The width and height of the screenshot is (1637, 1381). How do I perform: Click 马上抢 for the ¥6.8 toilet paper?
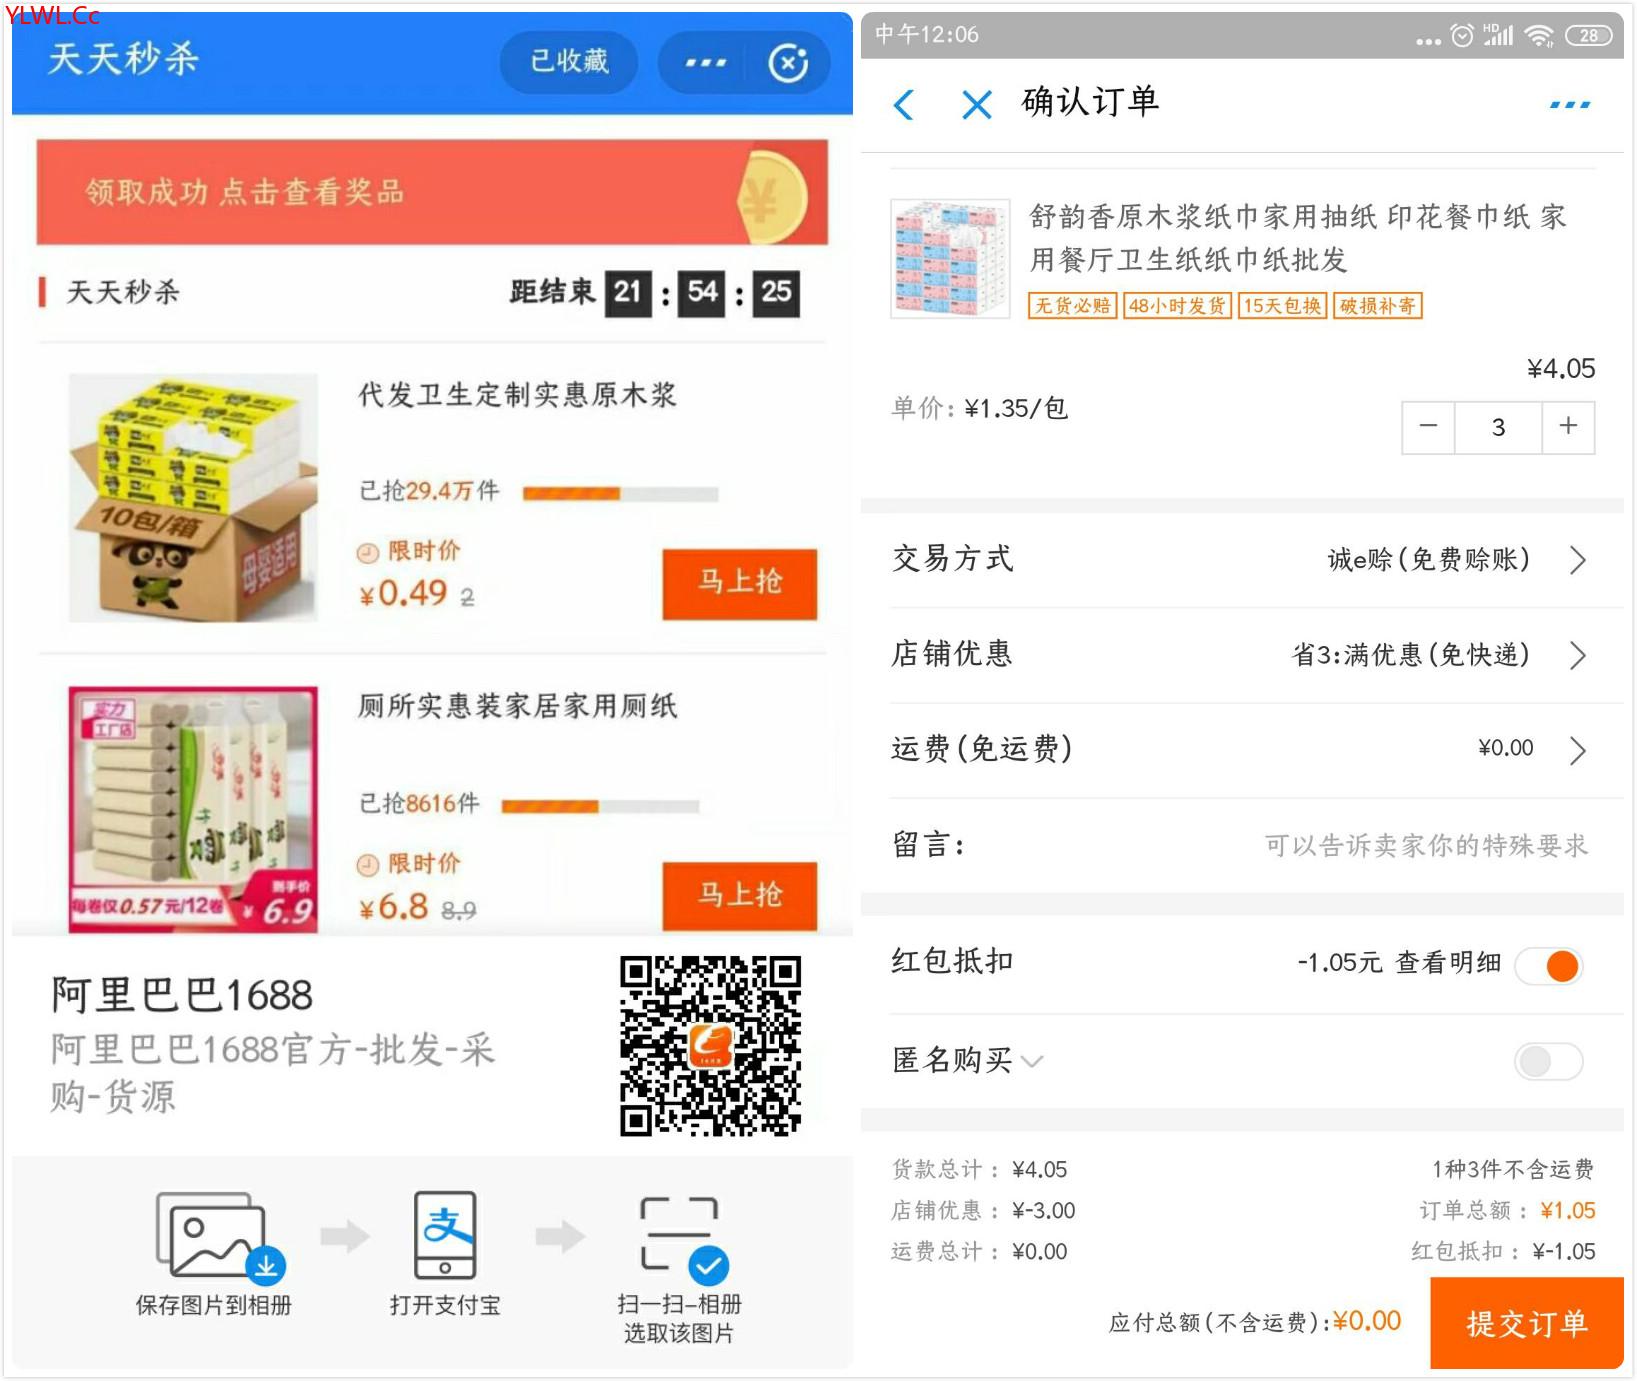coord(739,895)
